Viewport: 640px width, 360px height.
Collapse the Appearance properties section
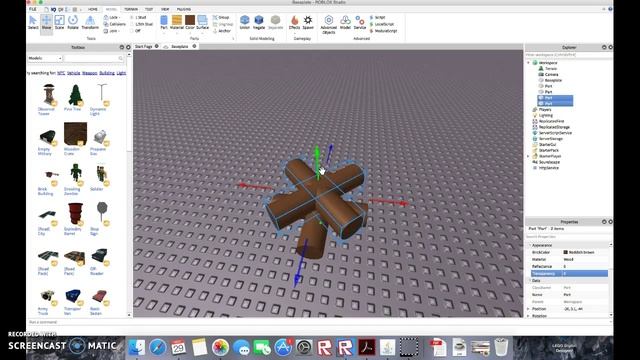click(530, 245)
